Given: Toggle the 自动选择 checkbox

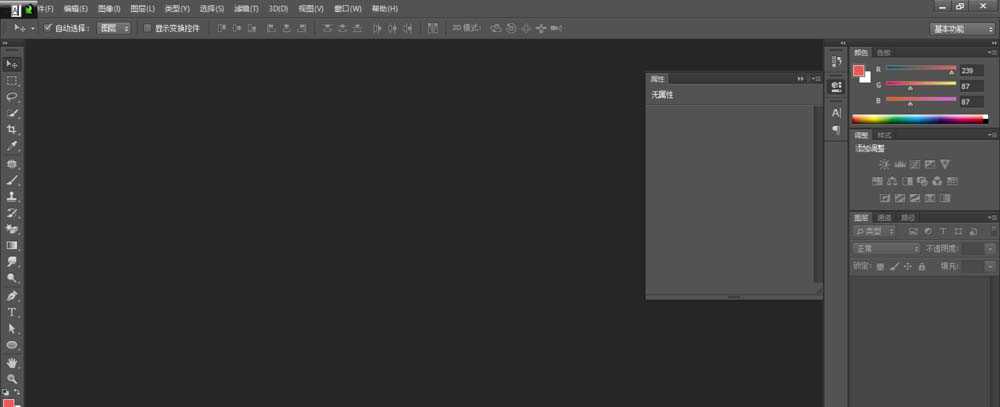Looking at the screenshot, I should pyautogui.click(x=48, y=28).
